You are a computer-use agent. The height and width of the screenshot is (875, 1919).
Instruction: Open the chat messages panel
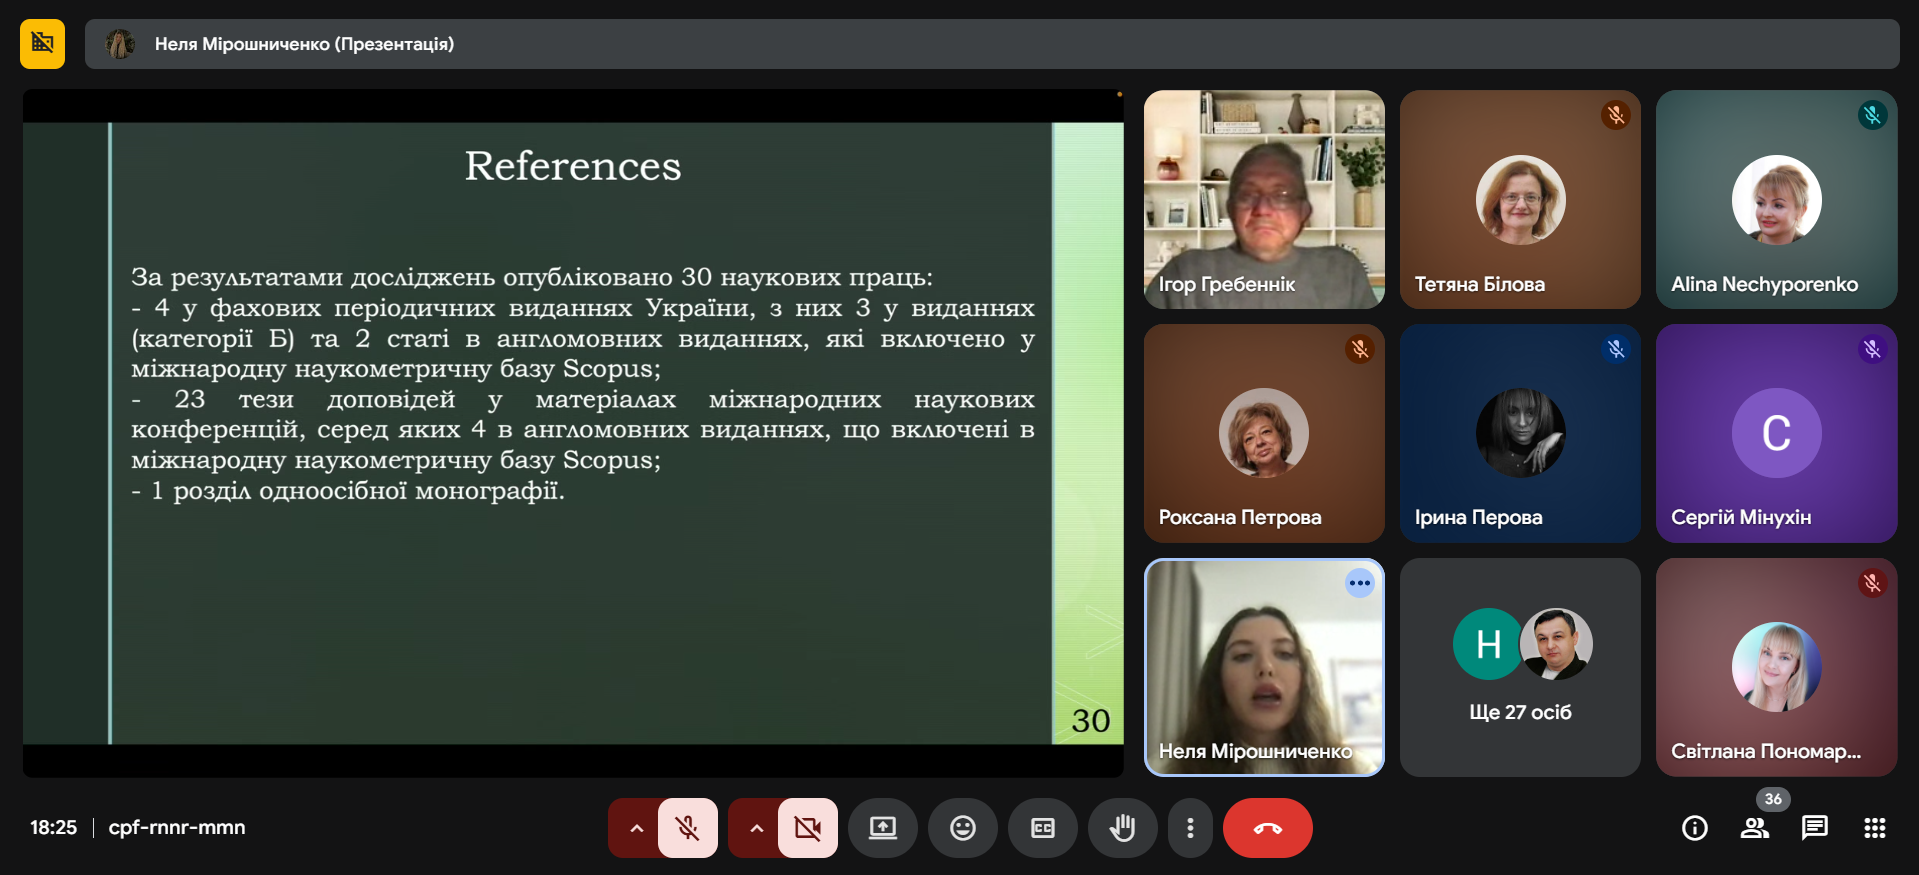tap(1814, 828)
